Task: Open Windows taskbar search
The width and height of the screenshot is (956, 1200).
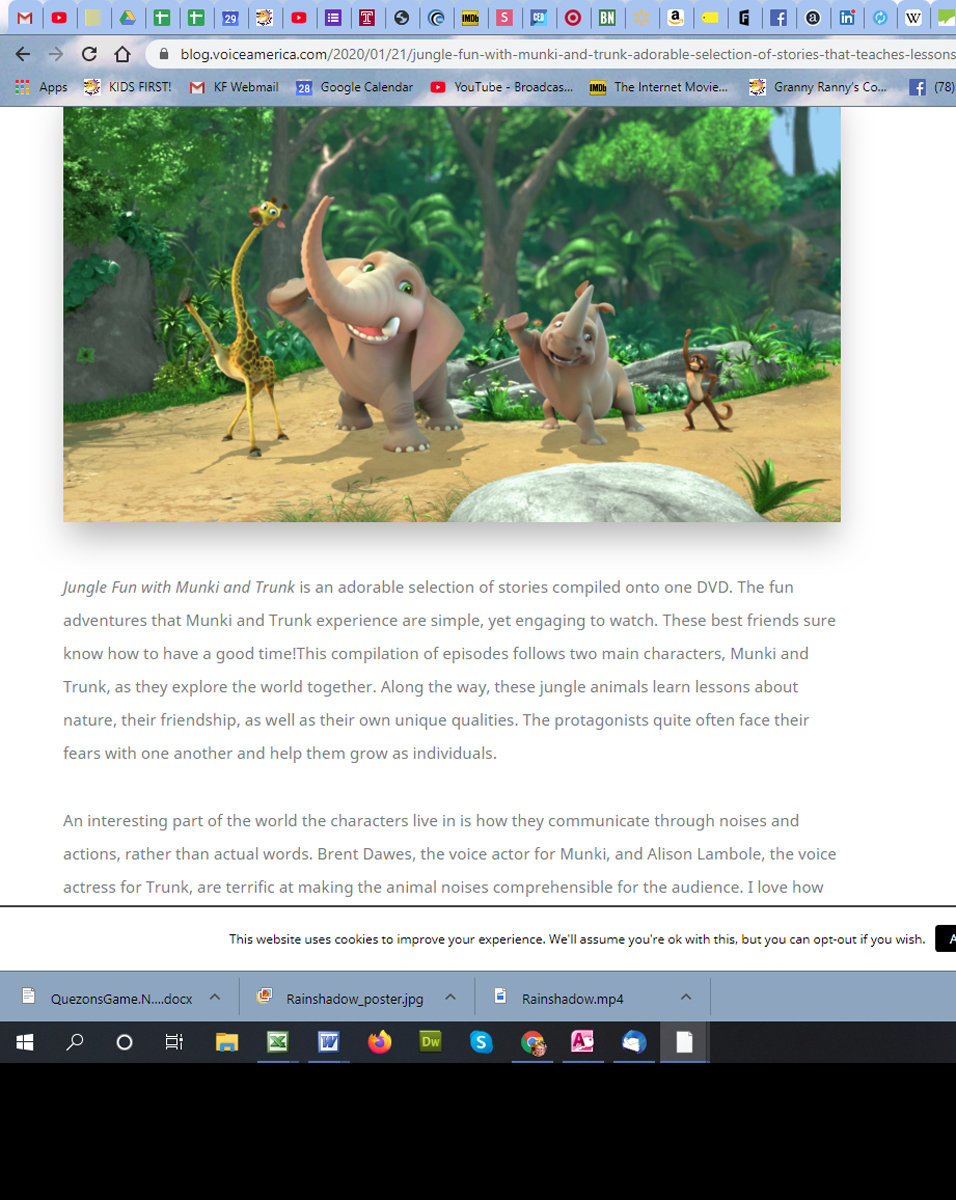Action: (75, 1042)
